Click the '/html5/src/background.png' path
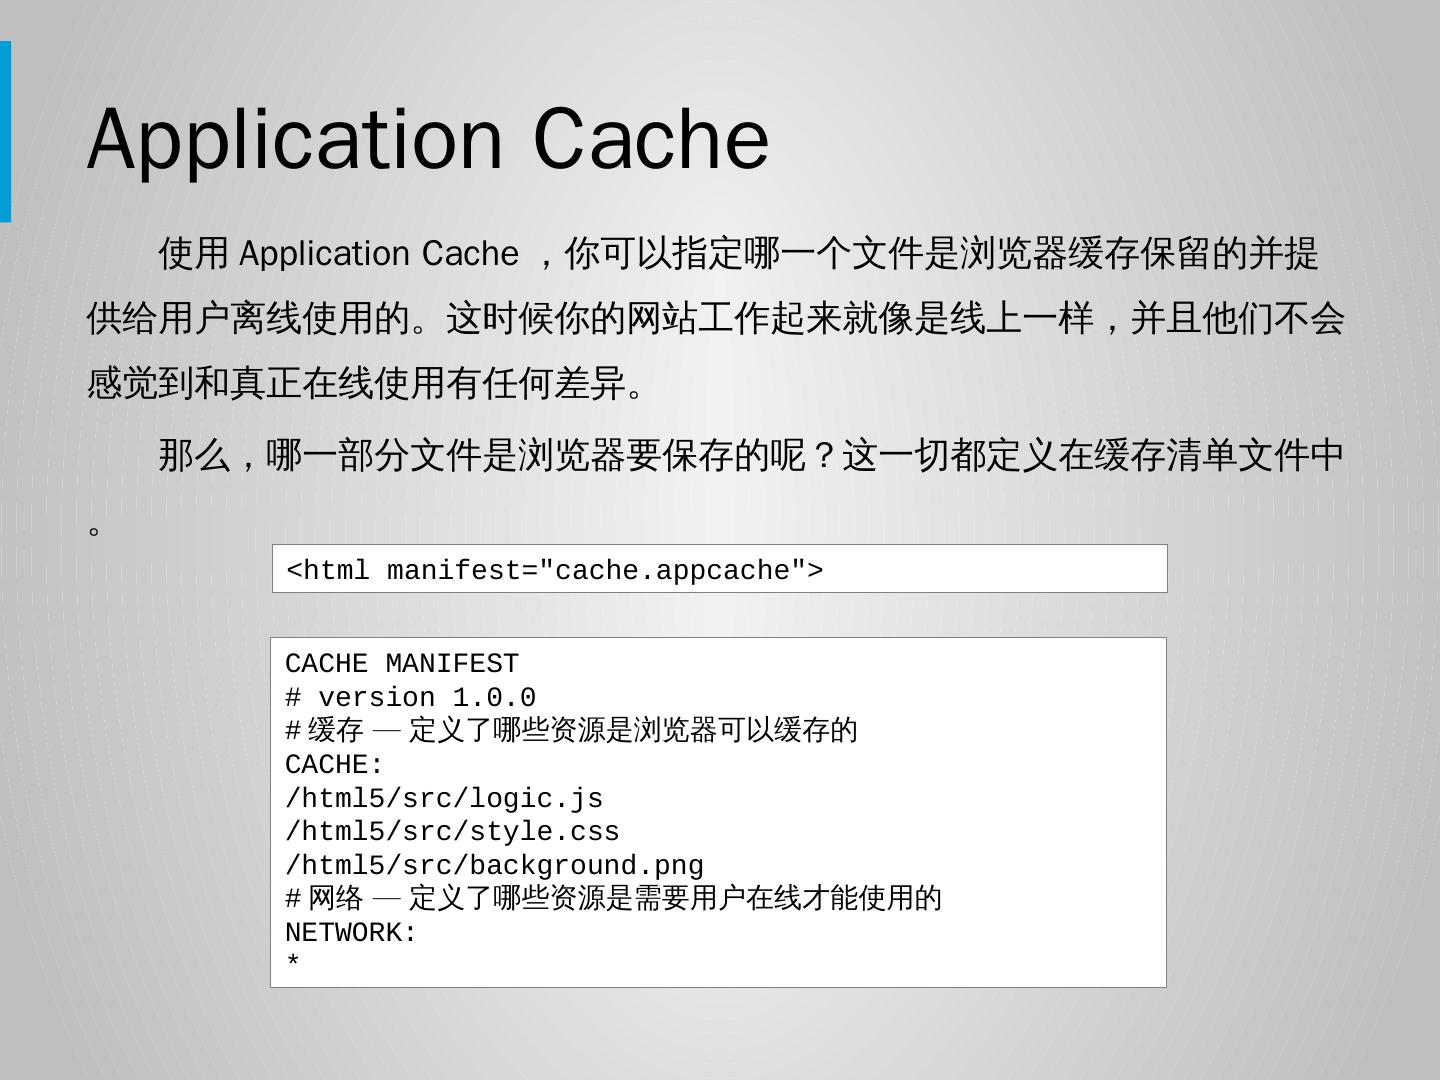 coord(495,866)
